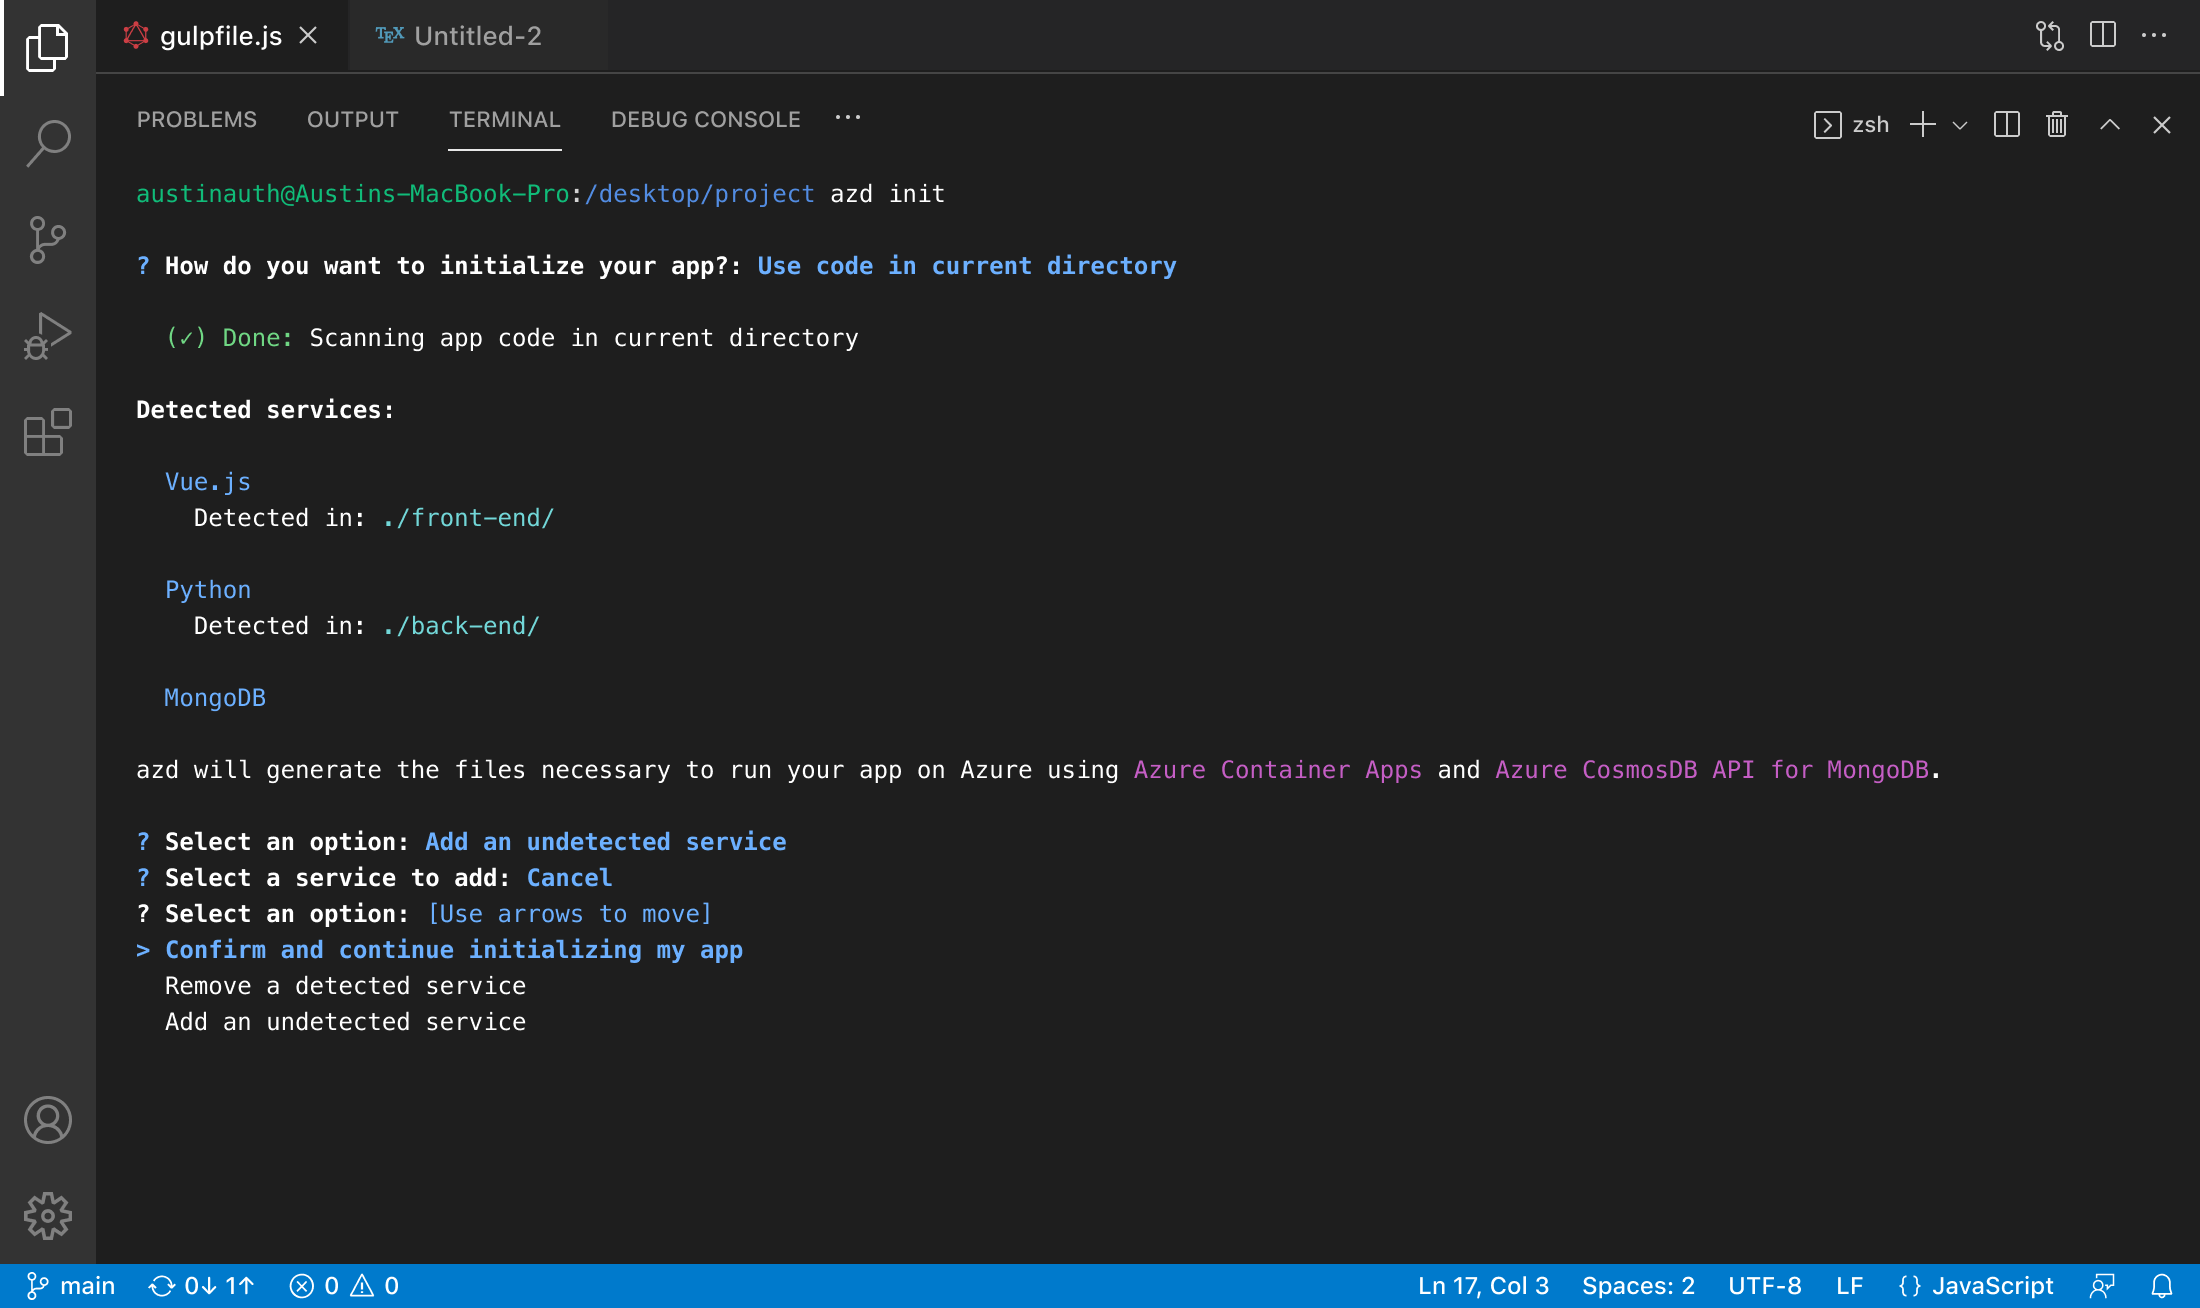Open the Manage settings gear
The width and height of the screenshot is (2200, 1308).
[47, 1217]
